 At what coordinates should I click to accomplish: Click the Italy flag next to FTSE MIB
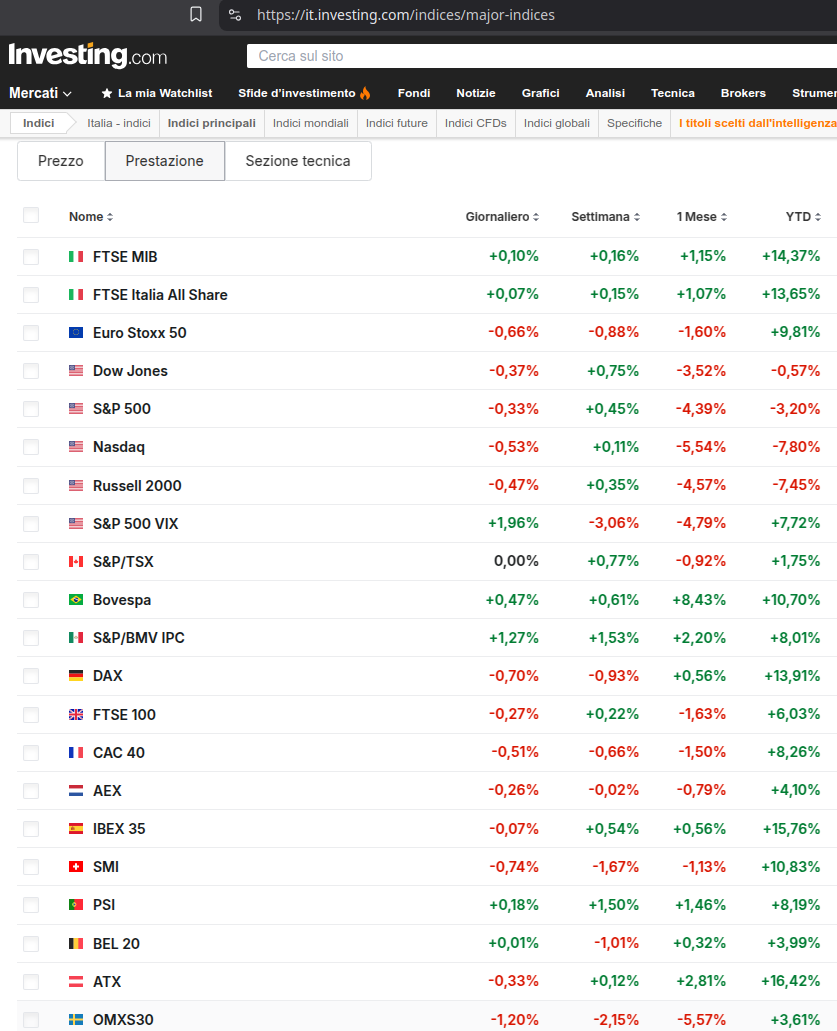pos(76,256)
